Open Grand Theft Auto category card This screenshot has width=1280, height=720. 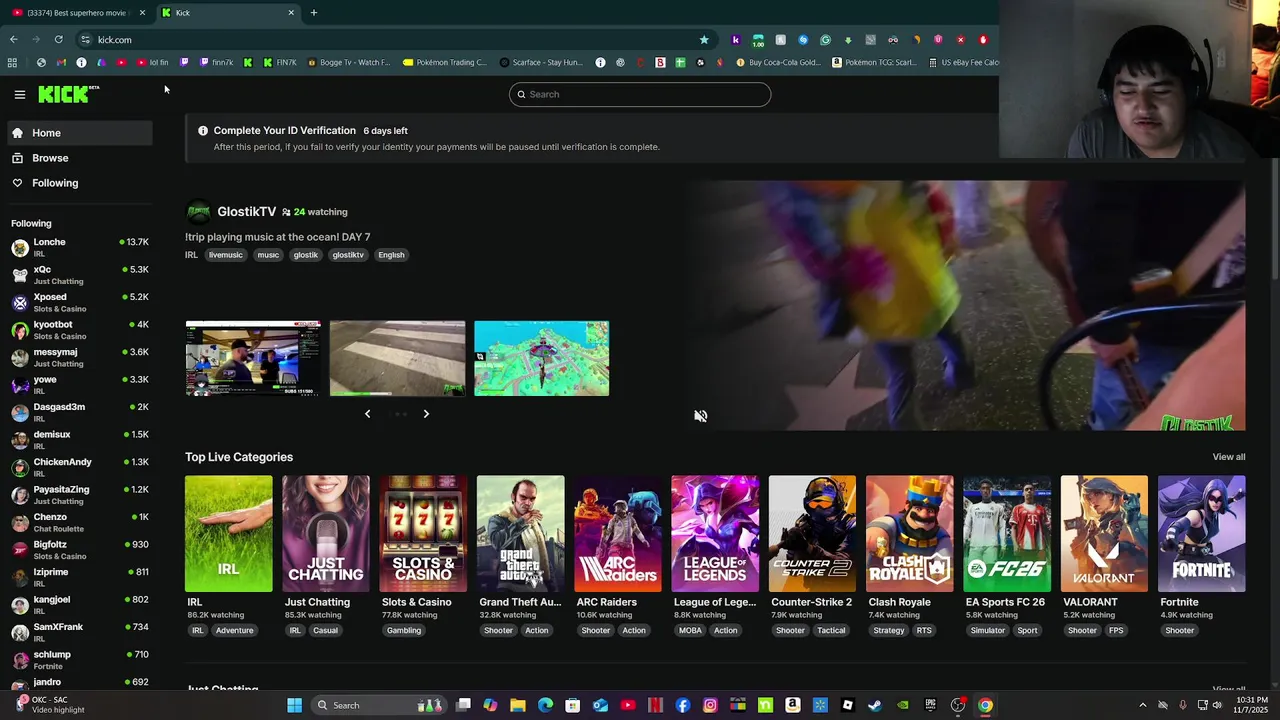[x=520, y=534]
